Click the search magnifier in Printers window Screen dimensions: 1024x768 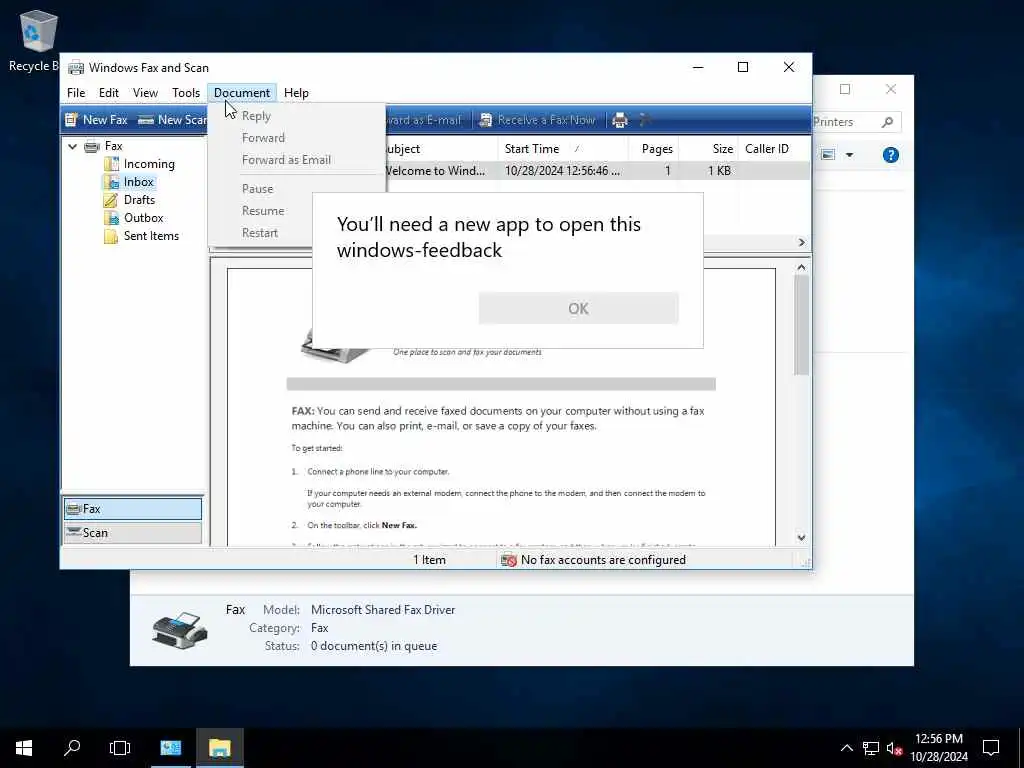pyautogui.click(x=887, y=122)
